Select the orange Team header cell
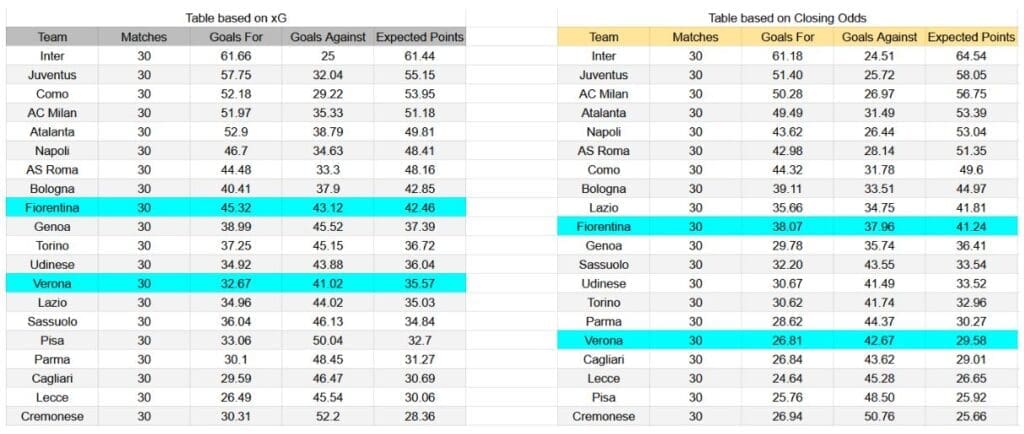 click(603, 37)
